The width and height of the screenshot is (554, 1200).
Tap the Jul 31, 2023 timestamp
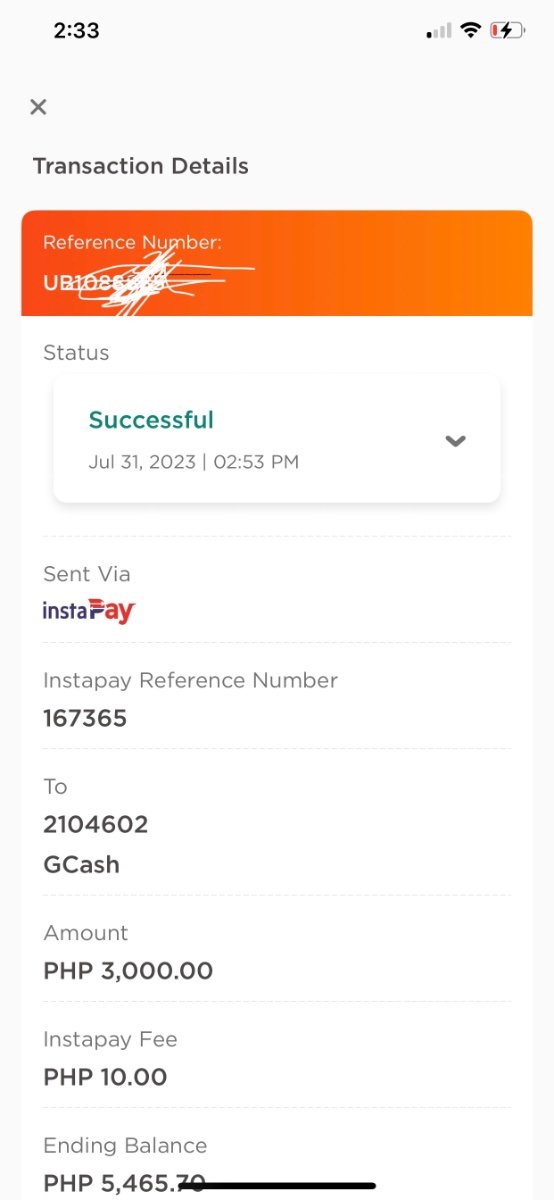(194, 462)
